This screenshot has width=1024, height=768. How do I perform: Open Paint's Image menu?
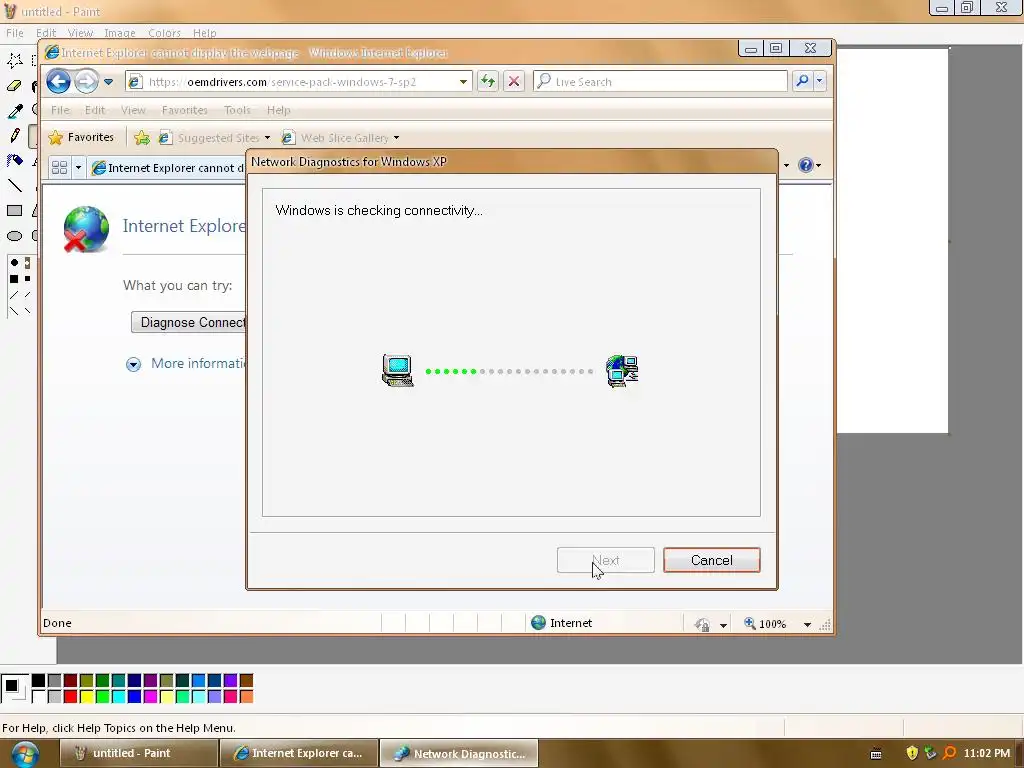[x=120, y=33]
